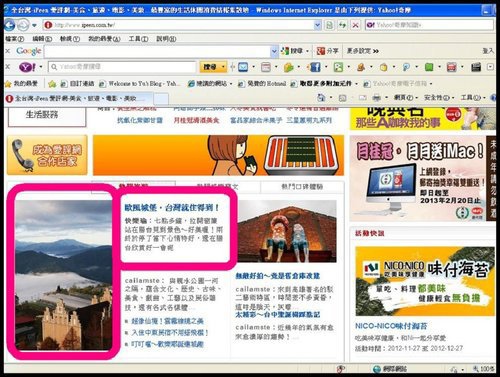Open the 我的最愛(A) menu
This screenshot has width=500, height=377.
[104, 39]
